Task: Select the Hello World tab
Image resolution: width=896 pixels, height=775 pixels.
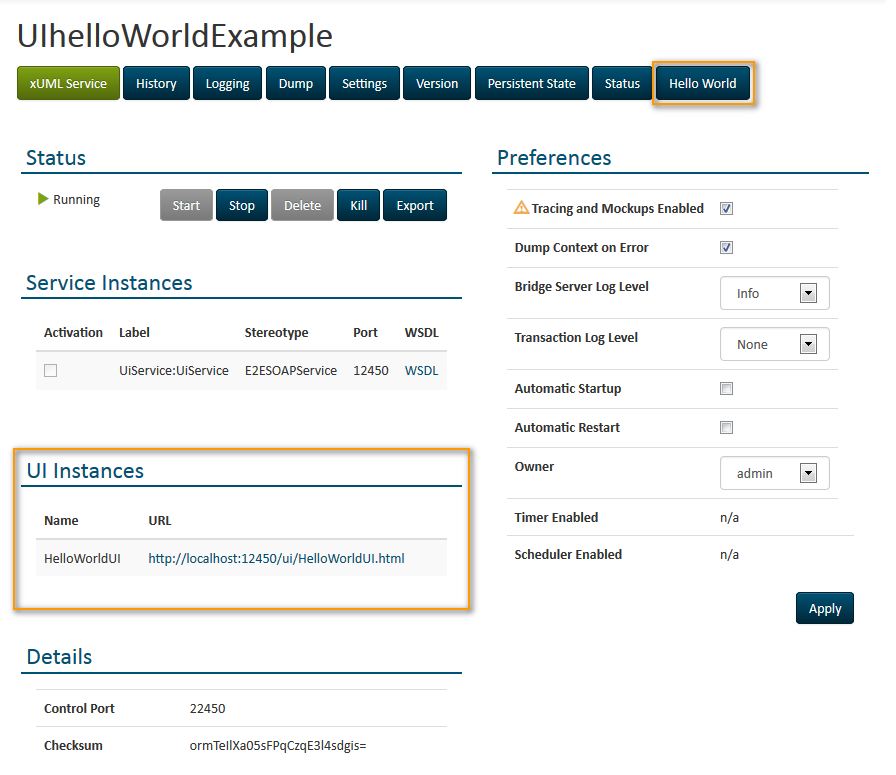Action: (702, 84)
